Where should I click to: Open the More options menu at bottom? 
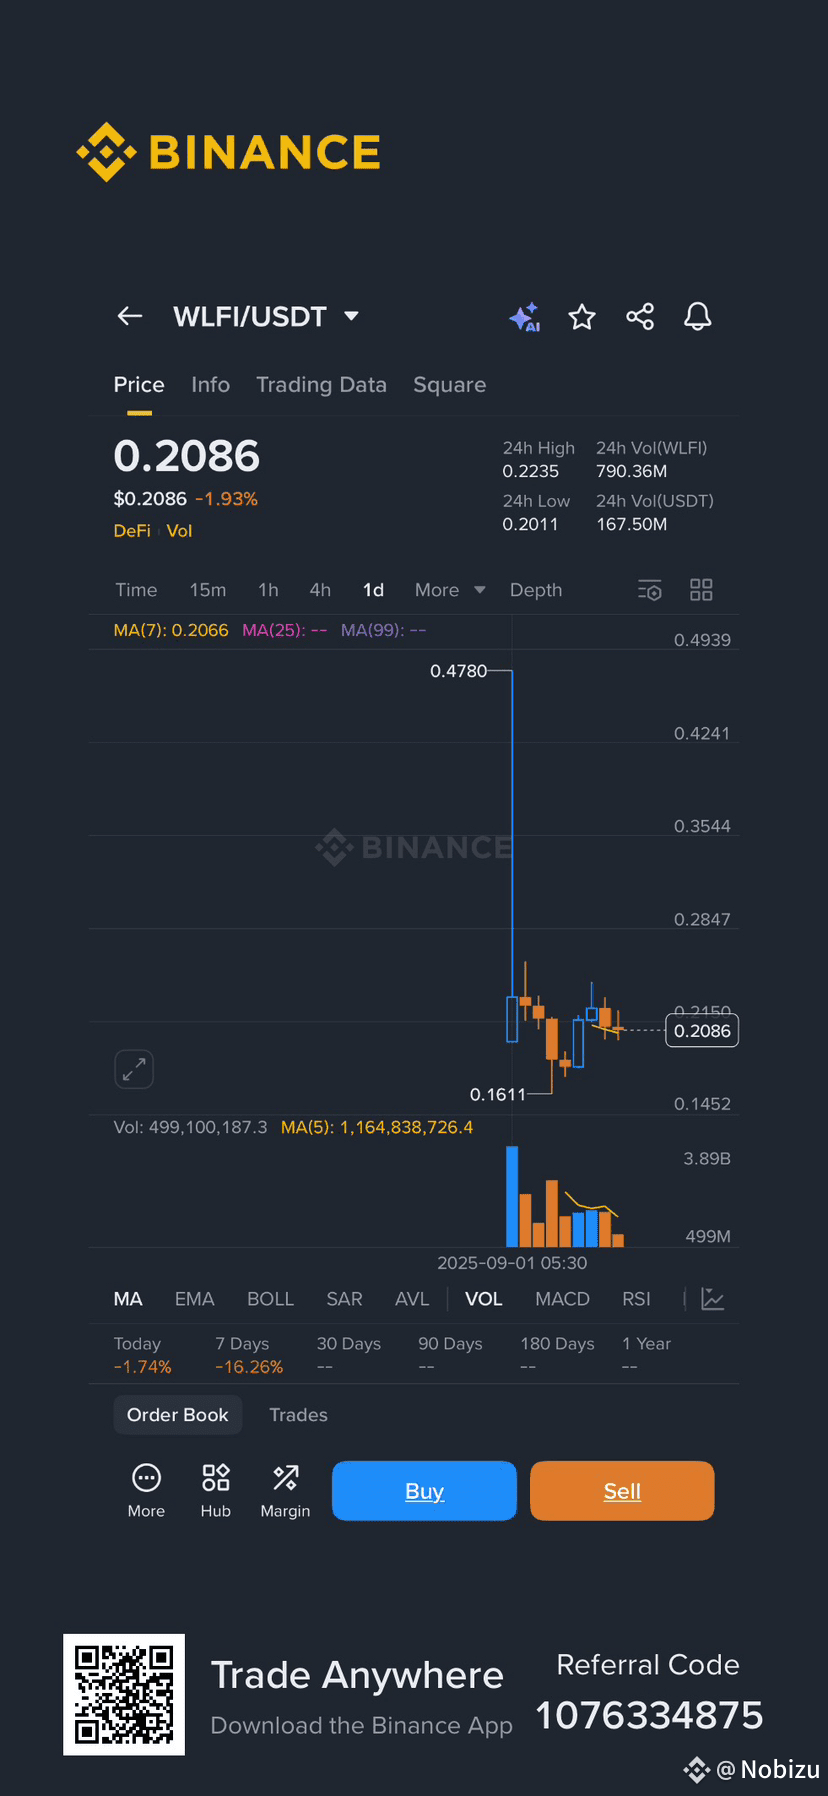[146, 1491]
